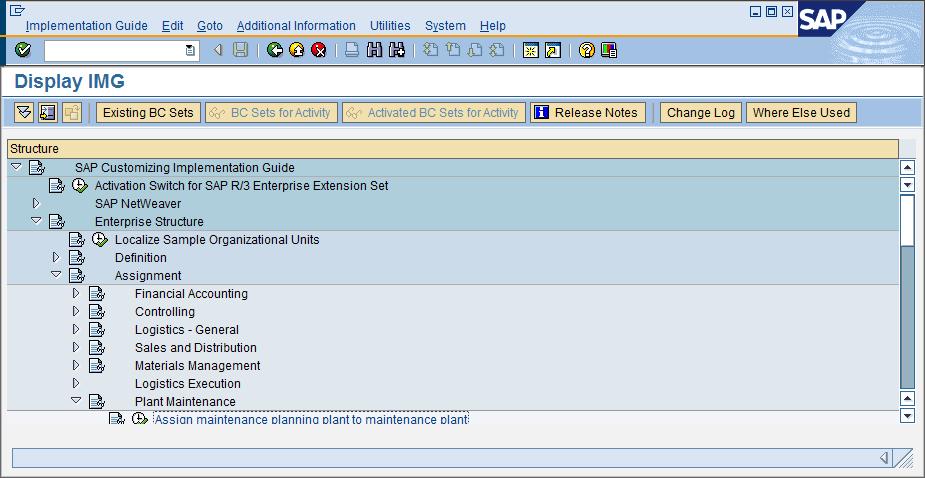
Task: Open the Additional Information menu
Action: click(x=296, y=26)
